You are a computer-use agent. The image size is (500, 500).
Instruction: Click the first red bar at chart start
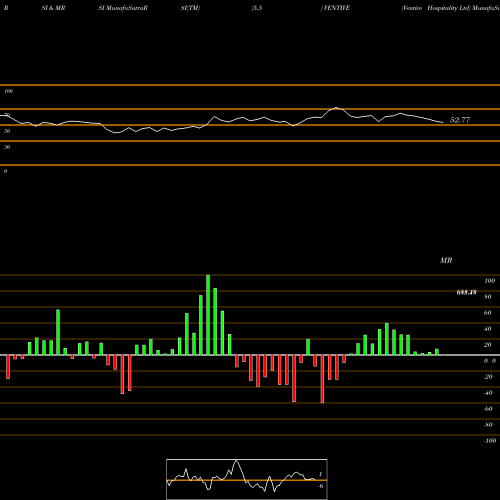point(8,367)
